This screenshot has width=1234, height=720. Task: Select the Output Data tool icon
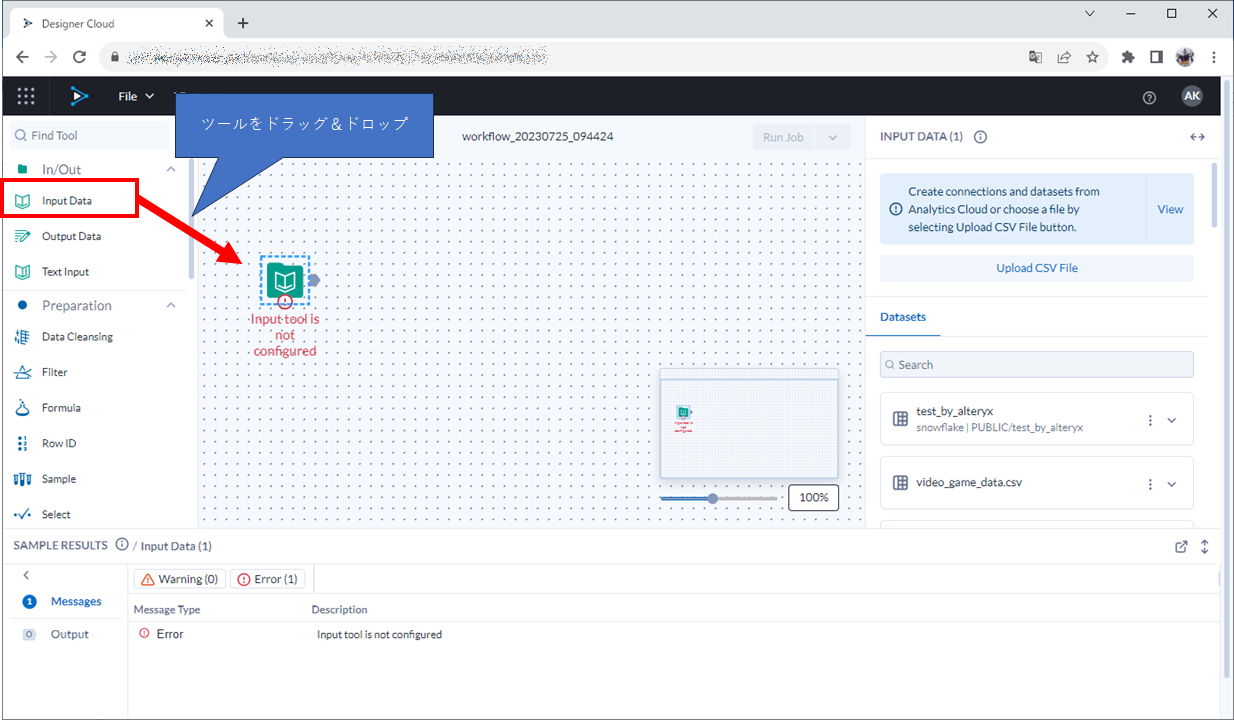[23, 236]
